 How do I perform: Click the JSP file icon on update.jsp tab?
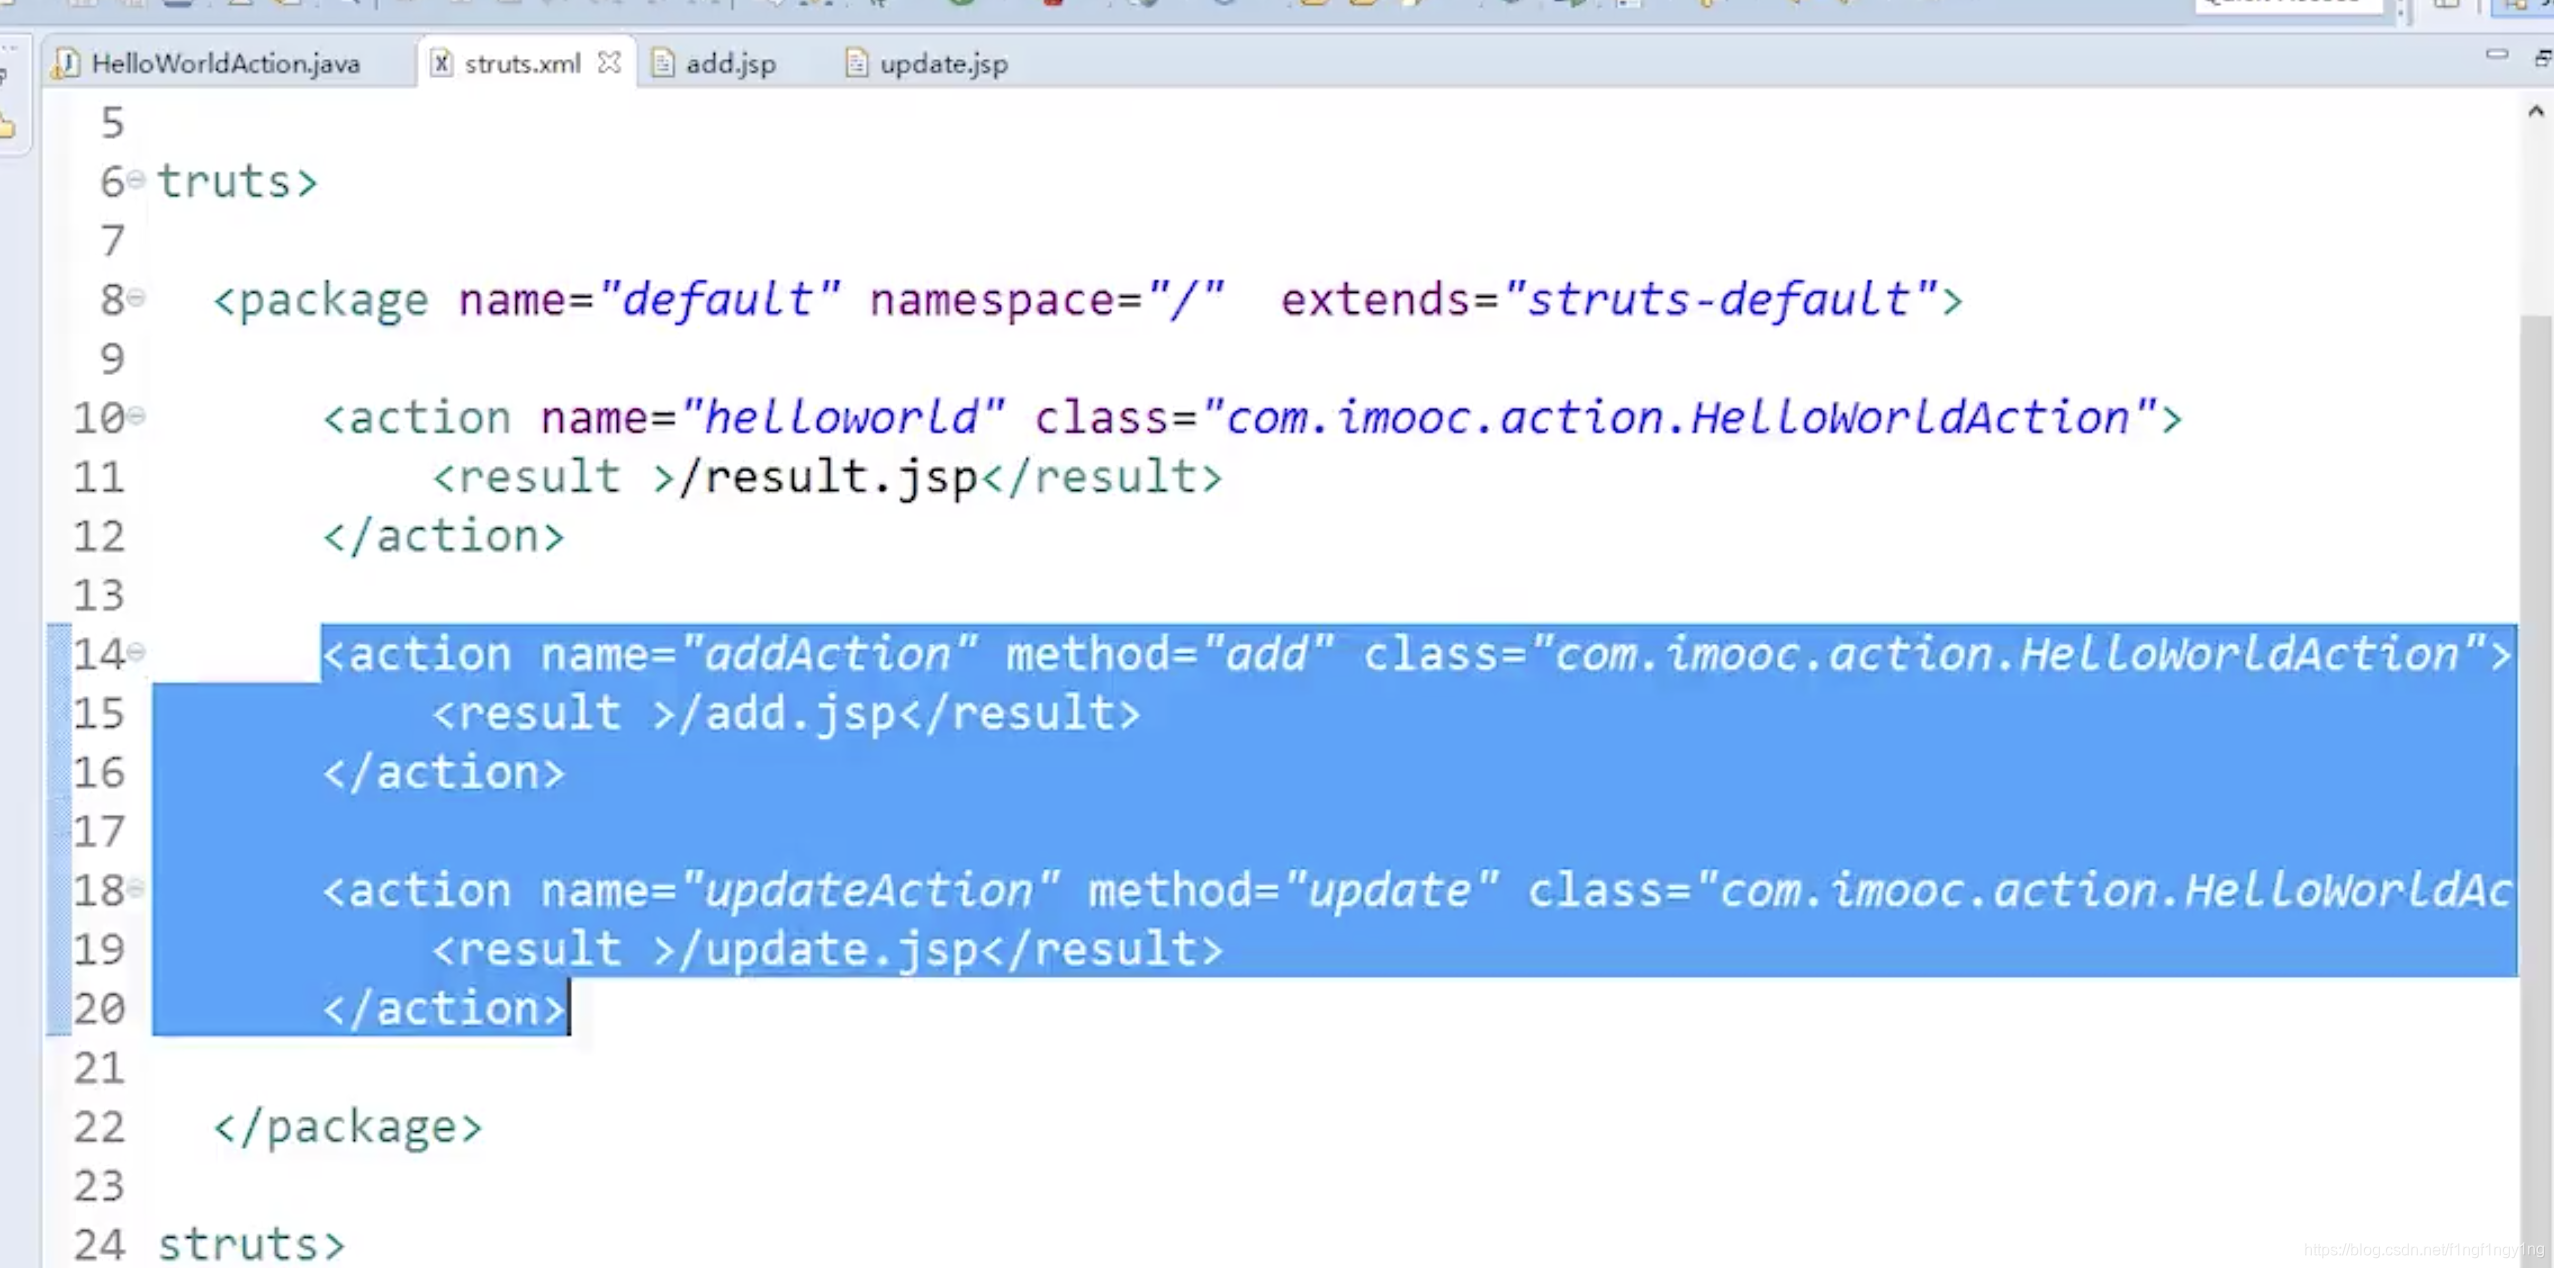(x=856, y=64)
